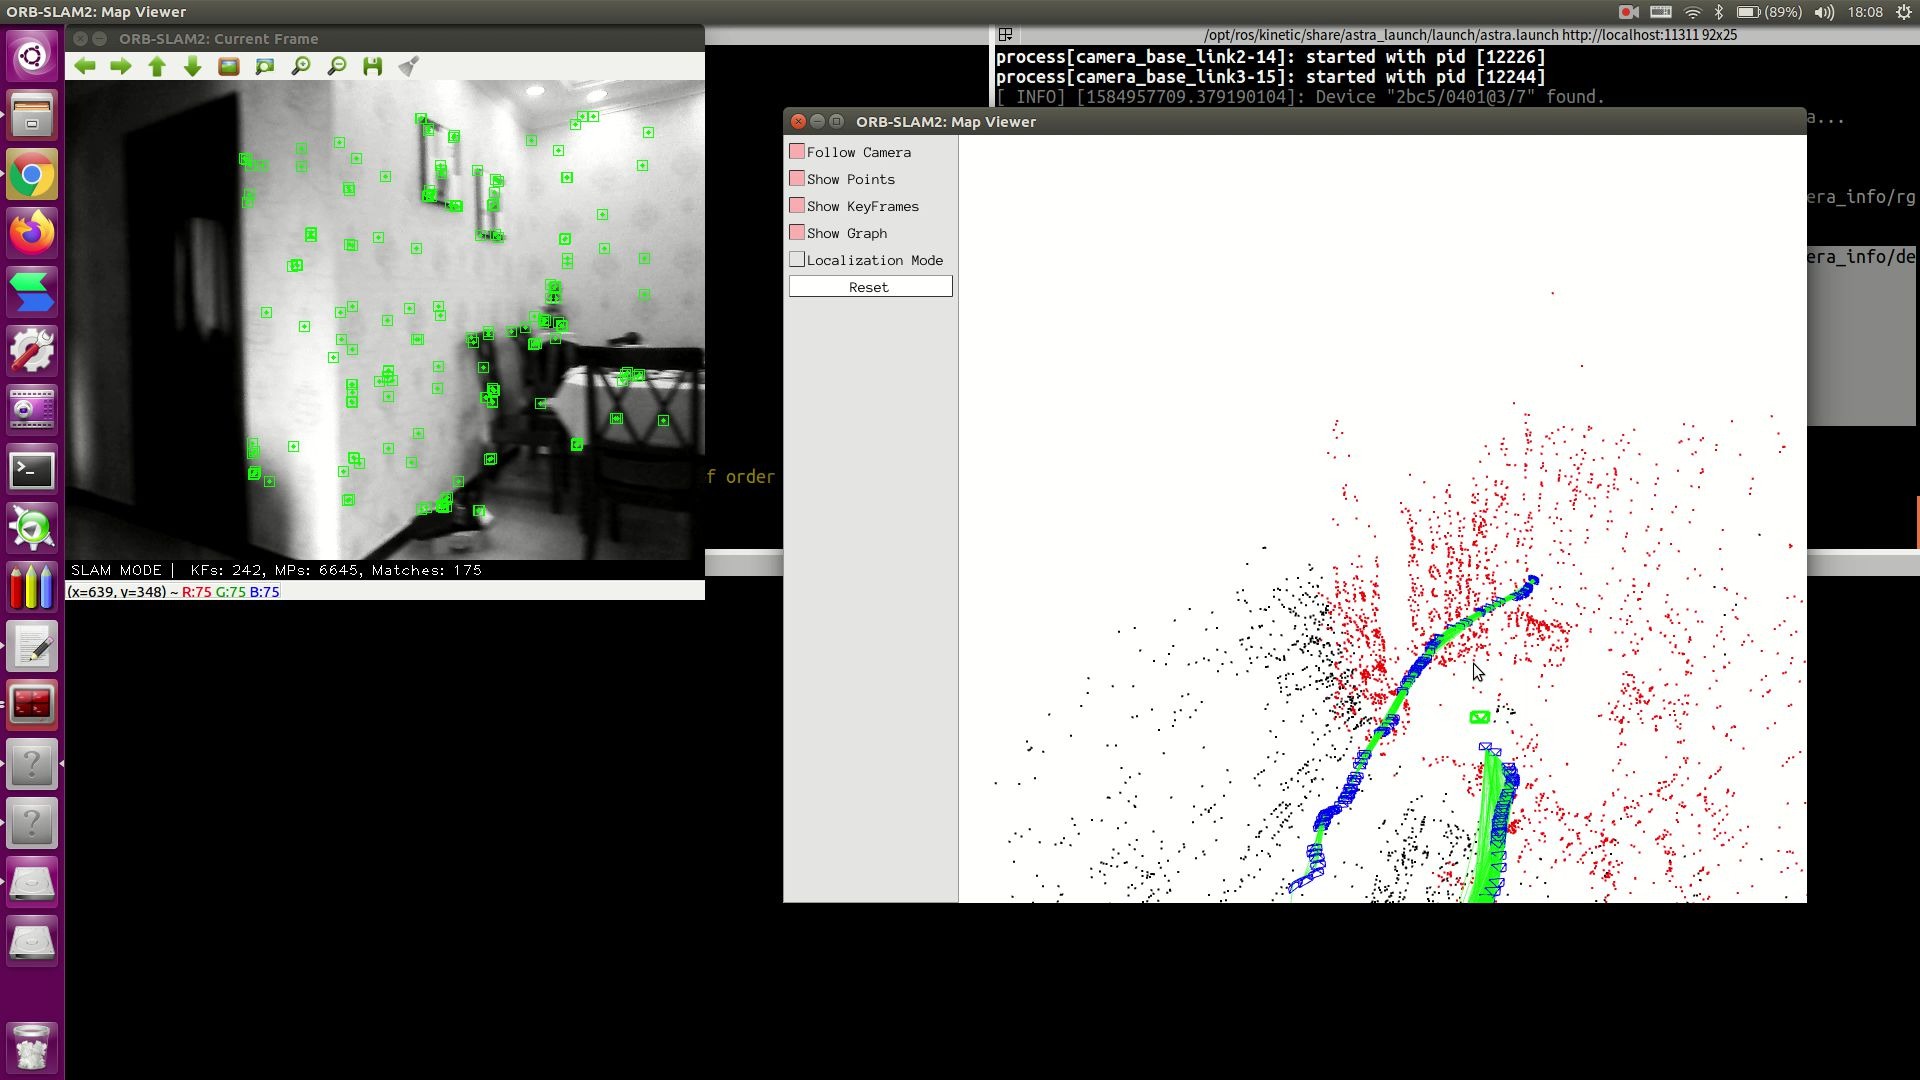1920x1080 pixels.
Task: Click the terminal Device found INFO line
Action: pos(1300,97)
